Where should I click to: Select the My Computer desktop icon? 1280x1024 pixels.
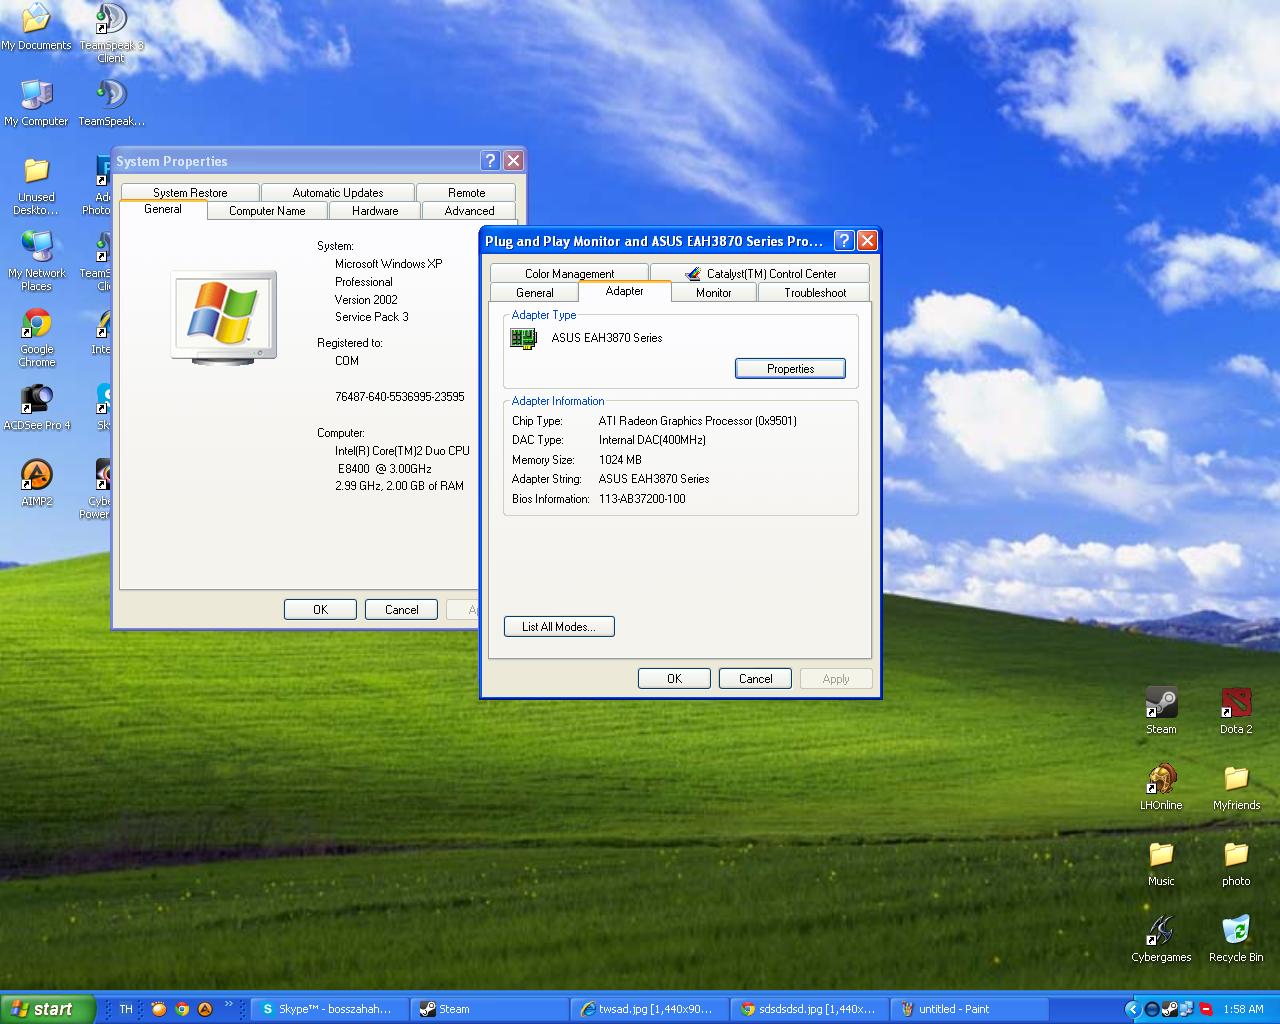pyautogui.click(x=36, y=104)
